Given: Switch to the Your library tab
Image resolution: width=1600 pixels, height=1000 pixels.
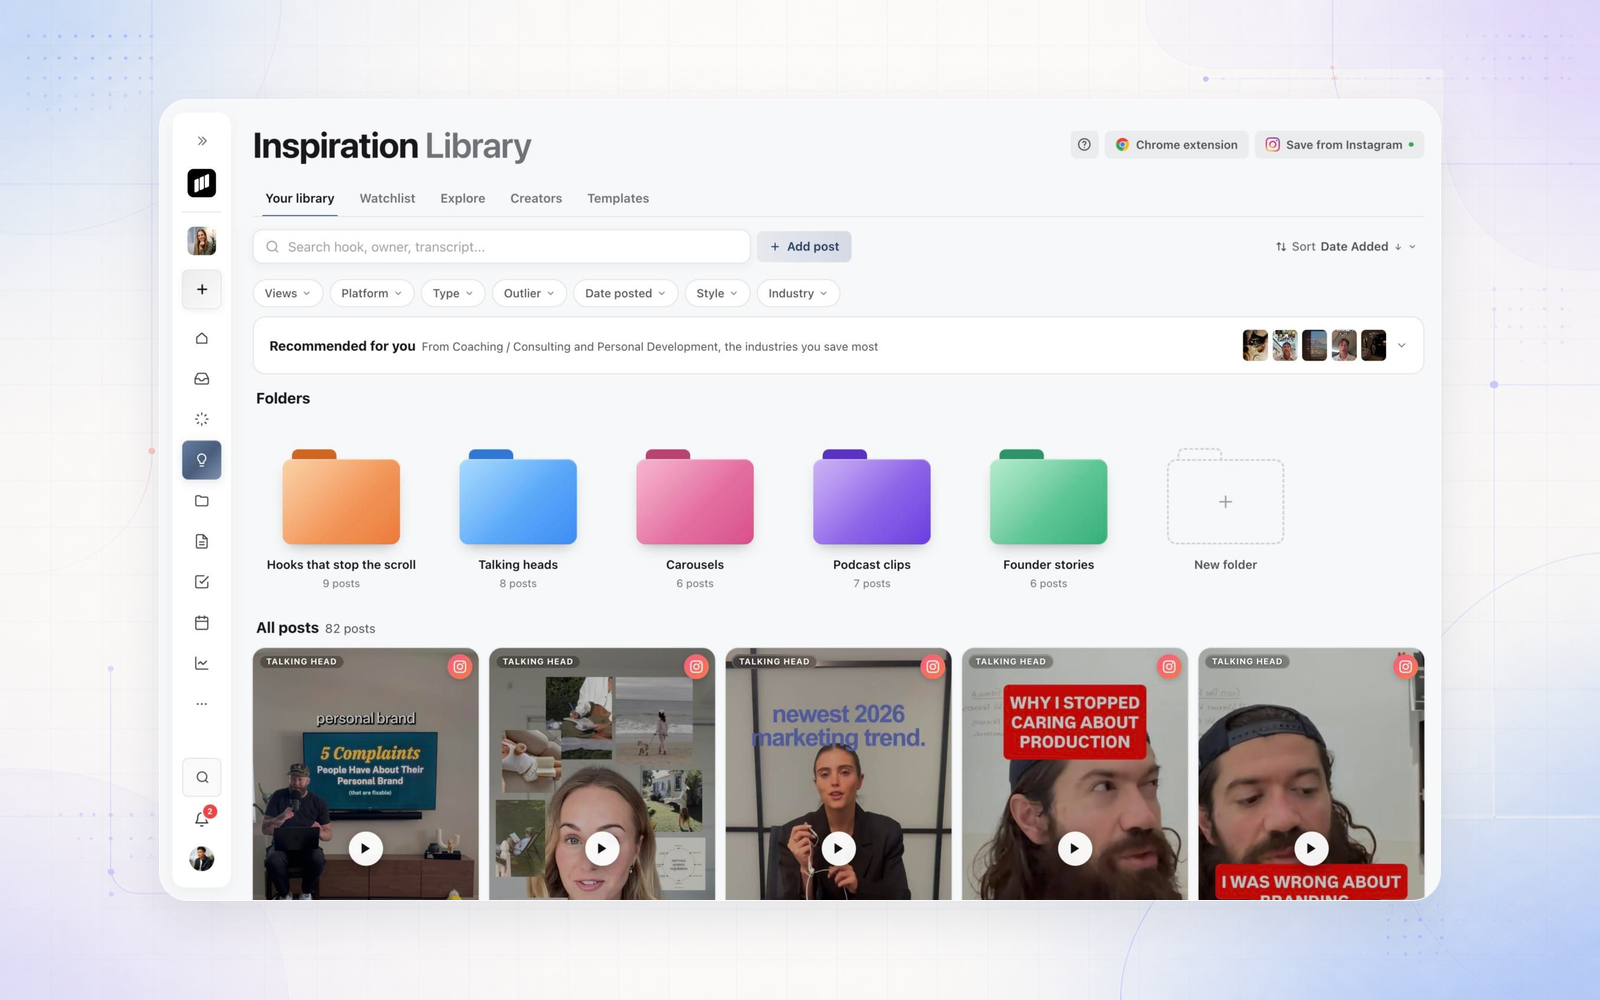Looking at the screenshot, I should click(300, 198).
